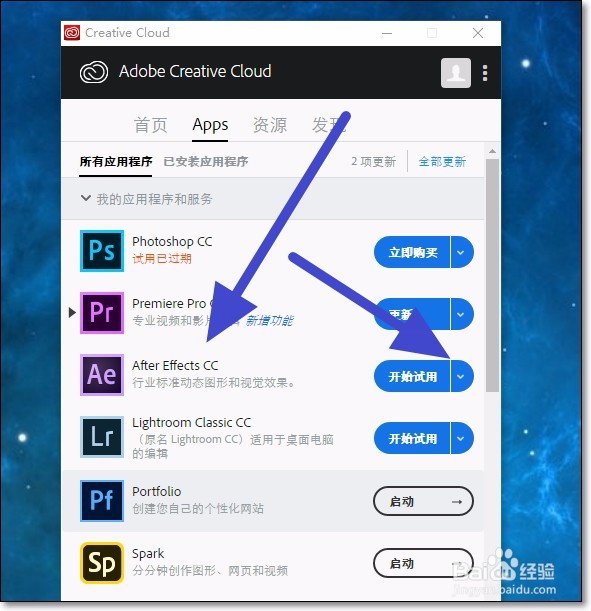This screenshot has height=611, width=591.
Task: Expand the Premiere Pro row triangle
Action: pos(72,313)
